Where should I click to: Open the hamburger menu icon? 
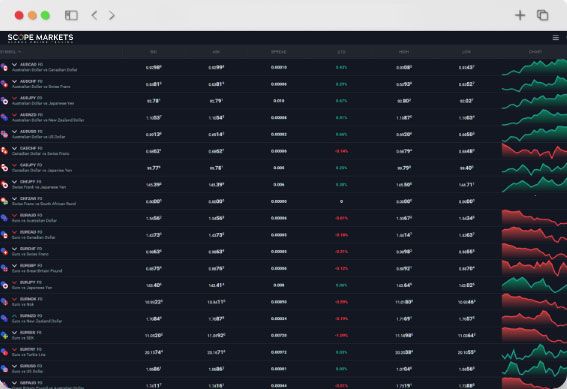(x=555, y=38)
